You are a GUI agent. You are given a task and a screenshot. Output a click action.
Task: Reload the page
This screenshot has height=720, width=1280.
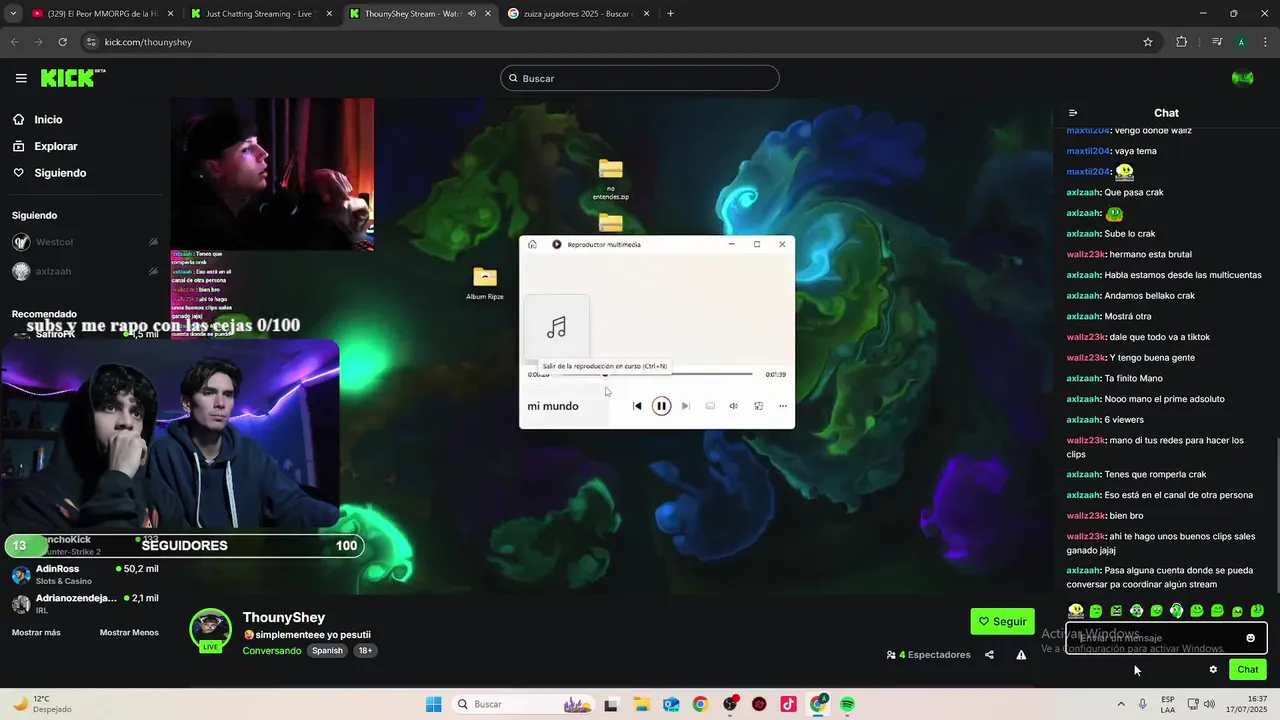[x=62, y=42]
